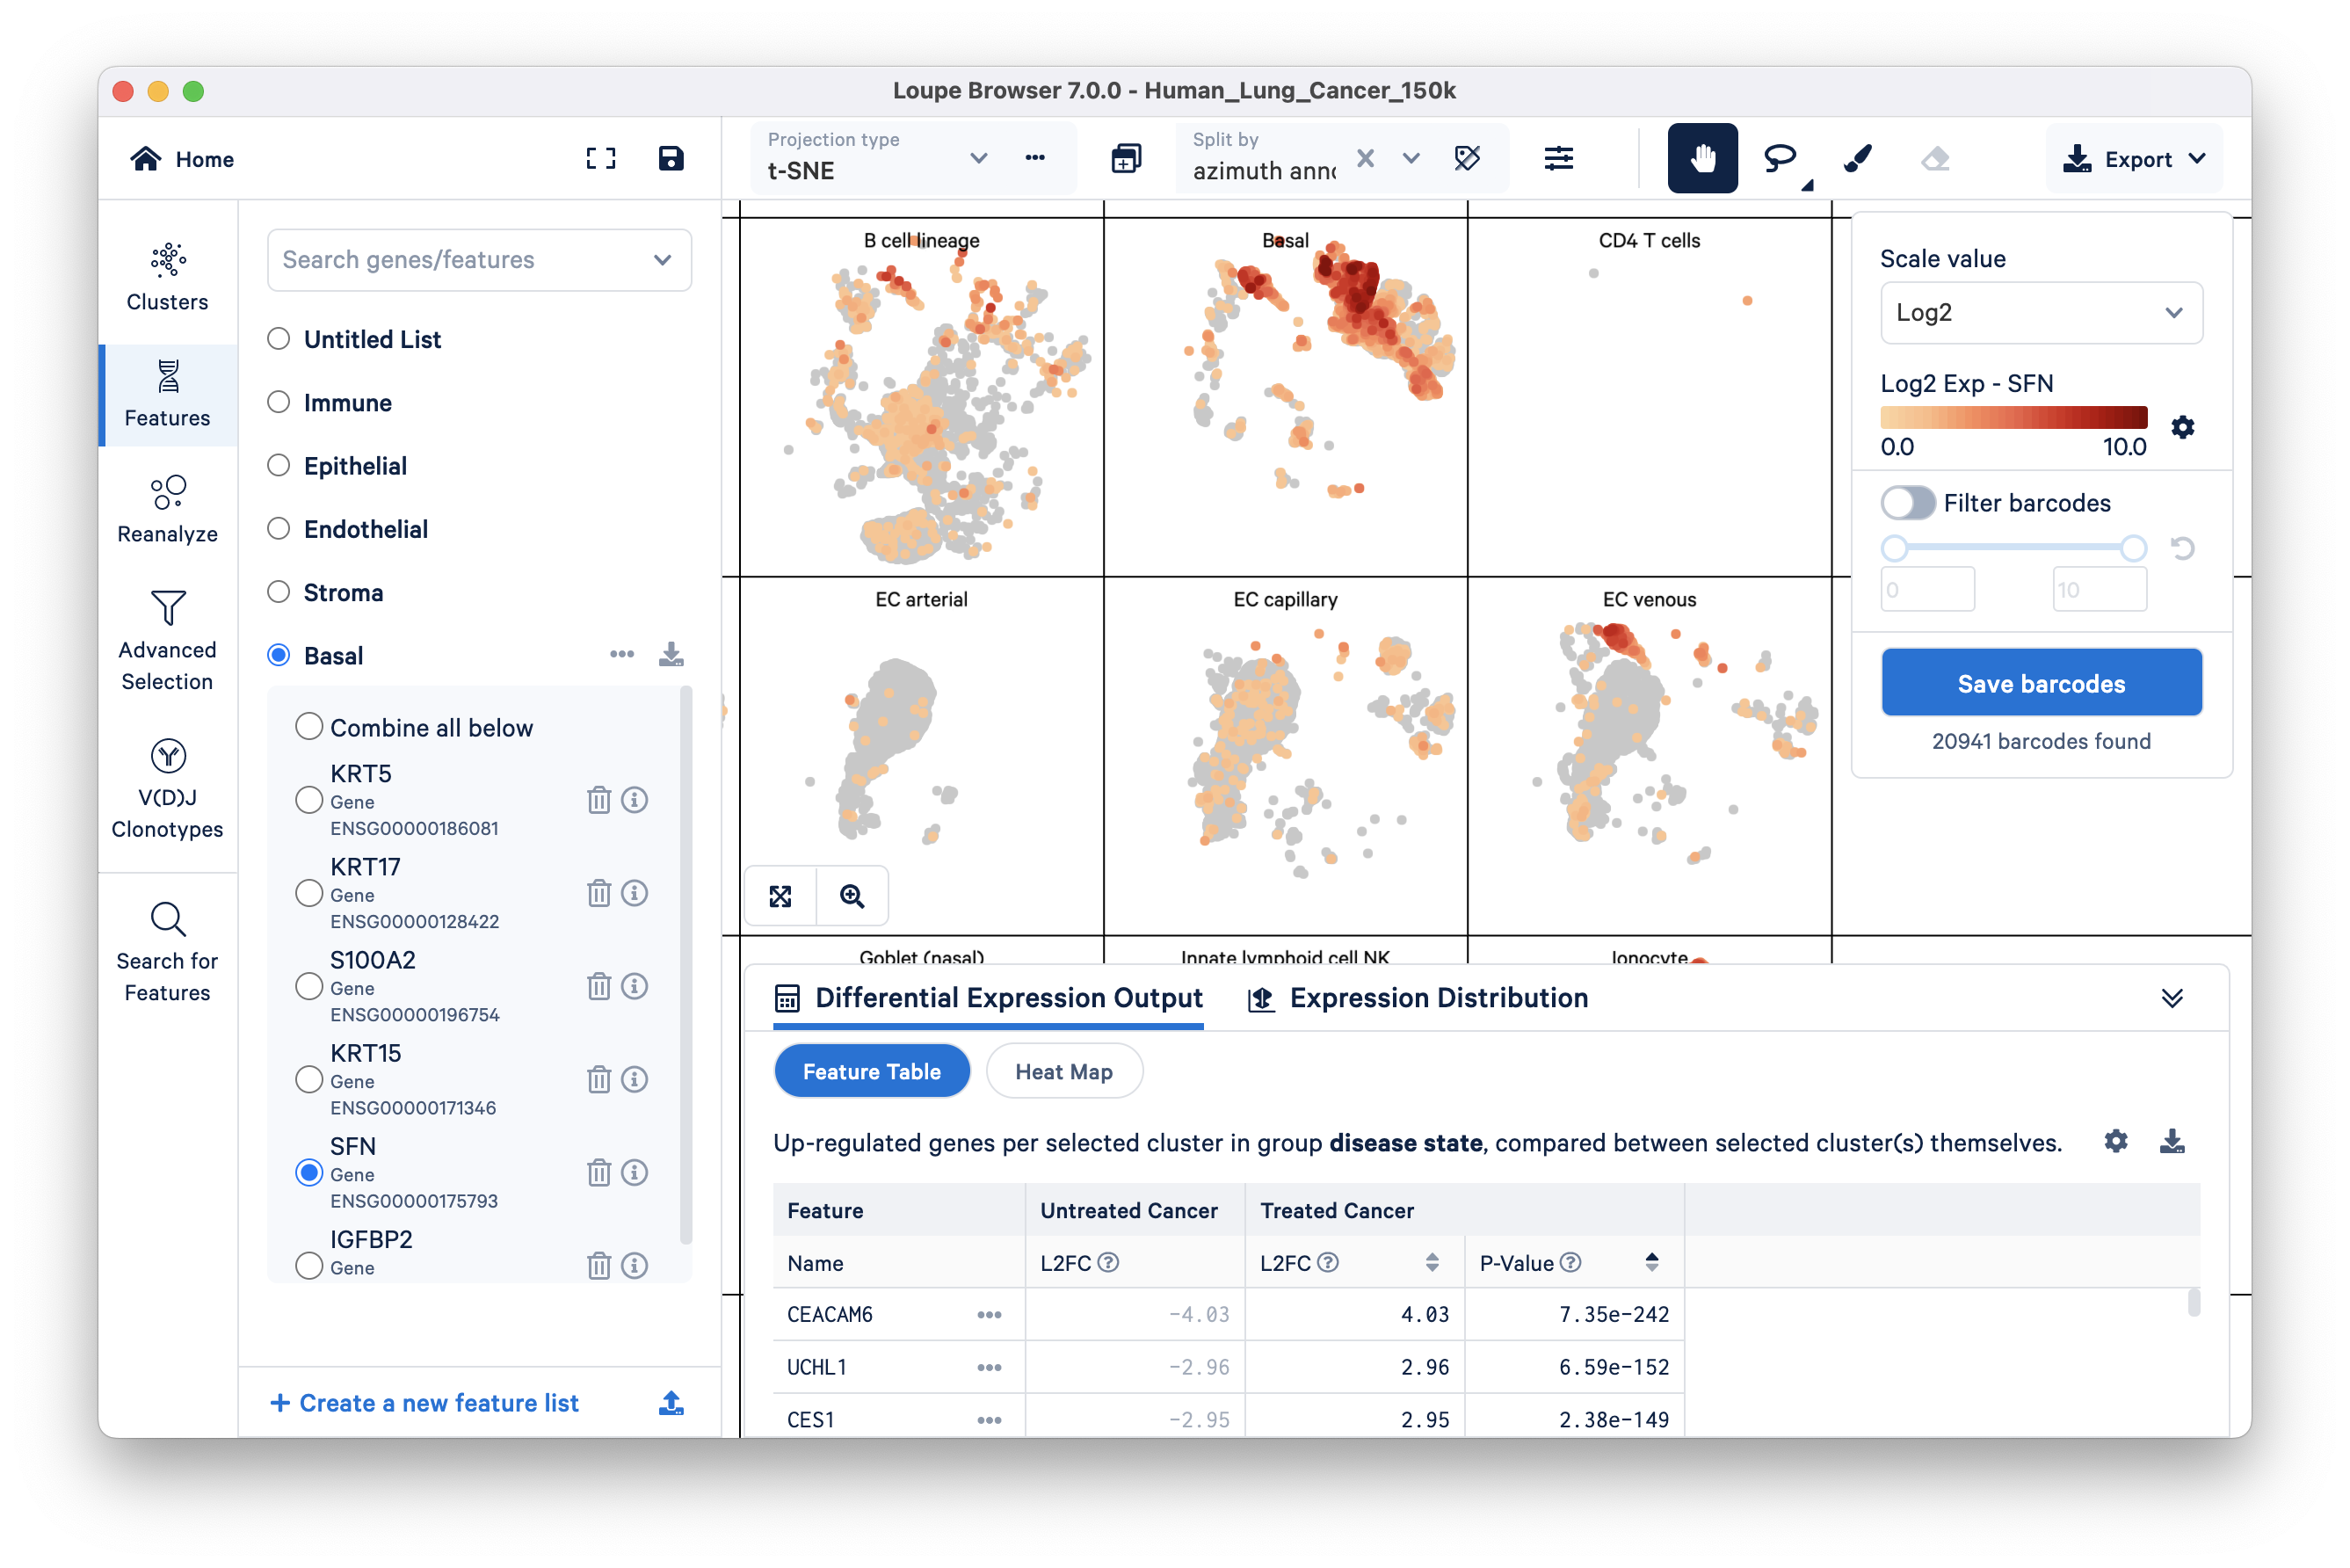Open the Reanalyze sidebar panel
The height and width of the screenshot is (1568, 2350).
click(167, 509)
